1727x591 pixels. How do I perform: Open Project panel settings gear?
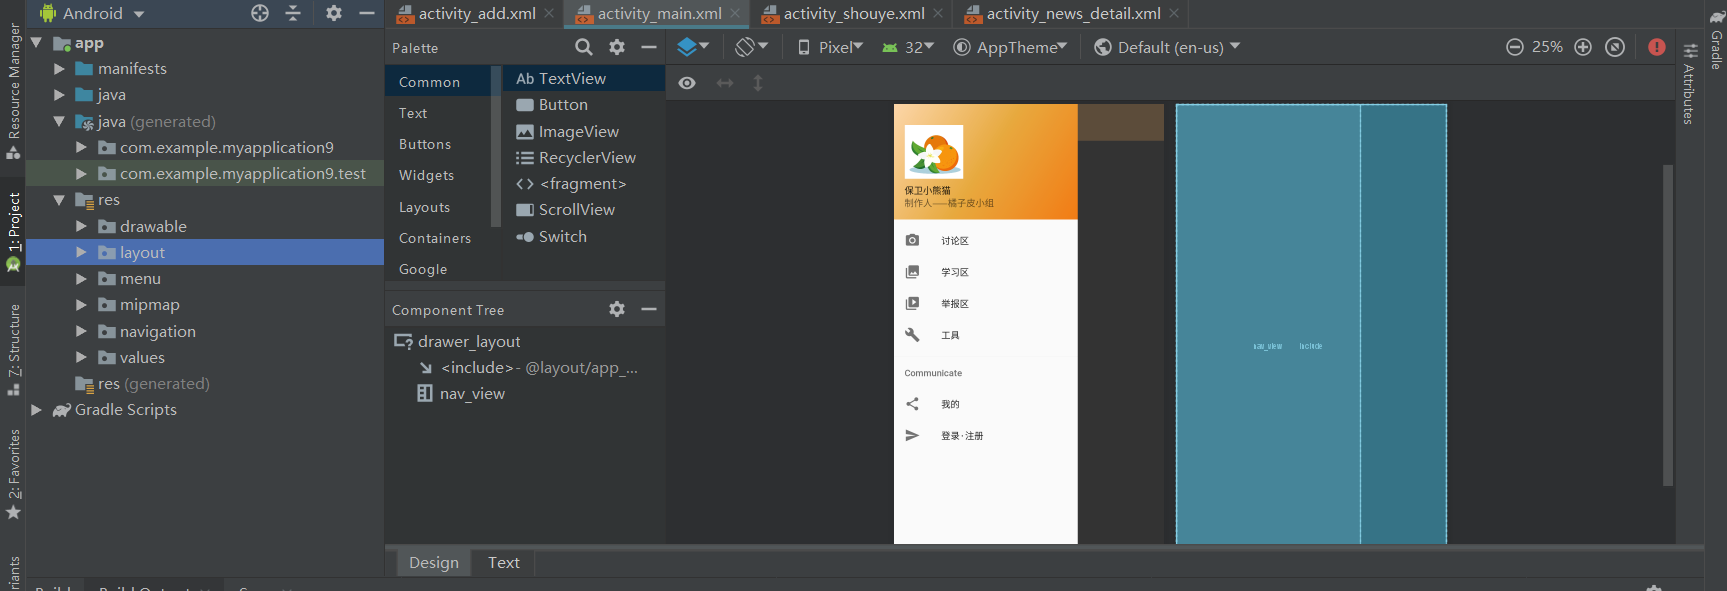pos(334,13)
